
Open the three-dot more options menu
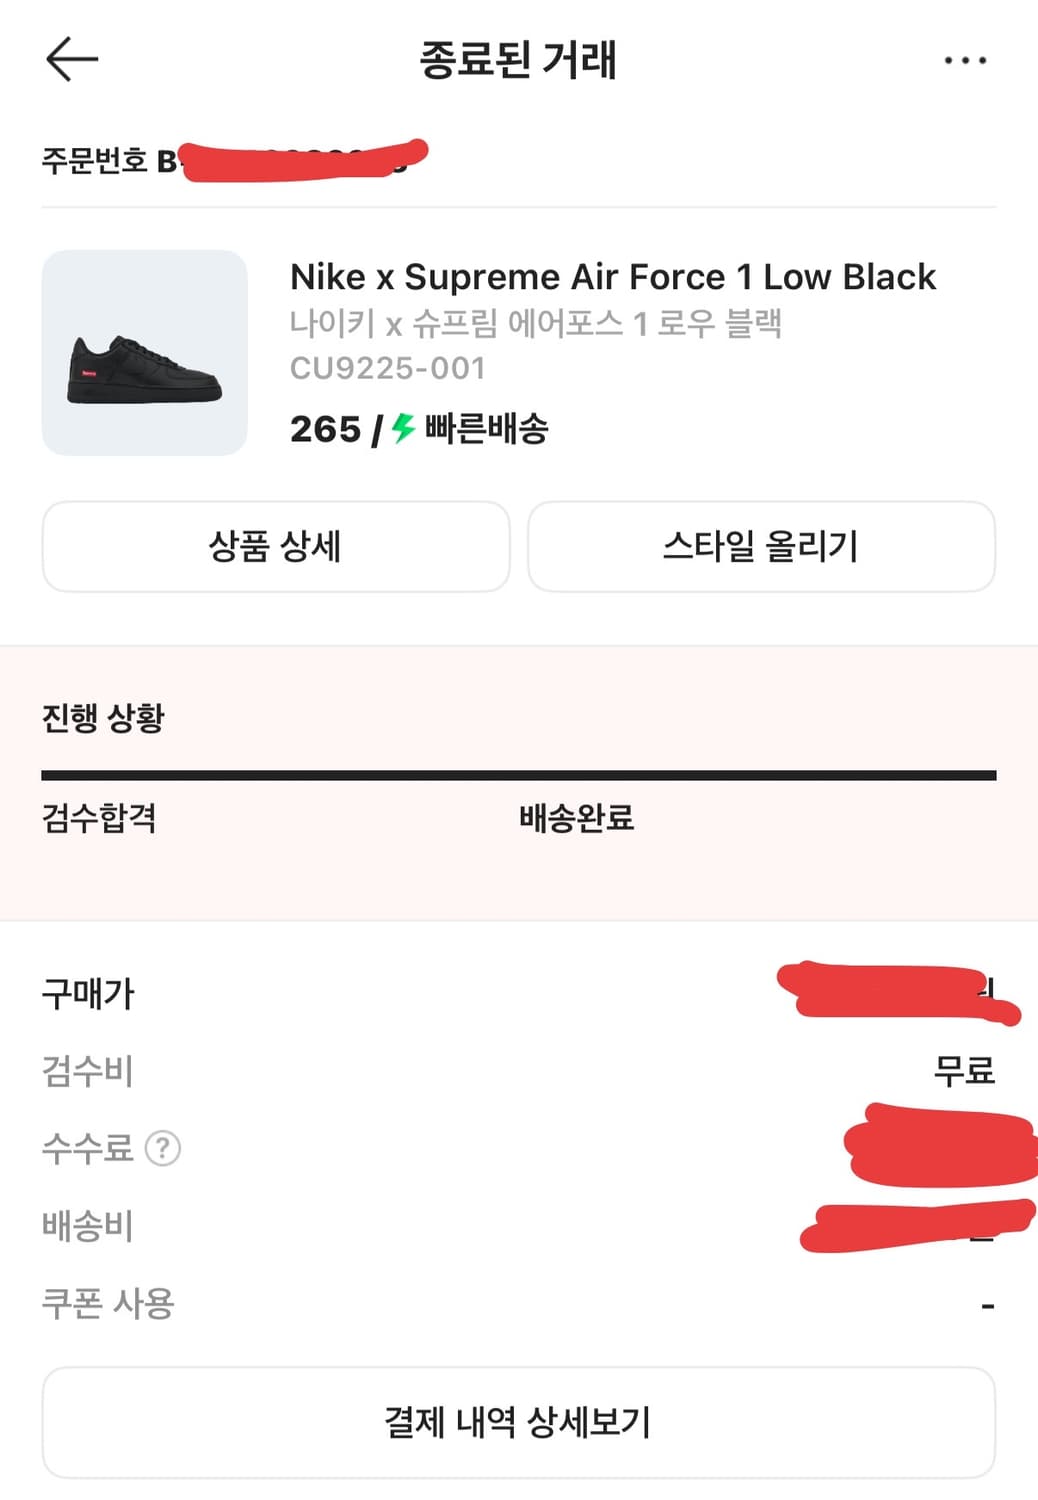[x=965, y=61]
